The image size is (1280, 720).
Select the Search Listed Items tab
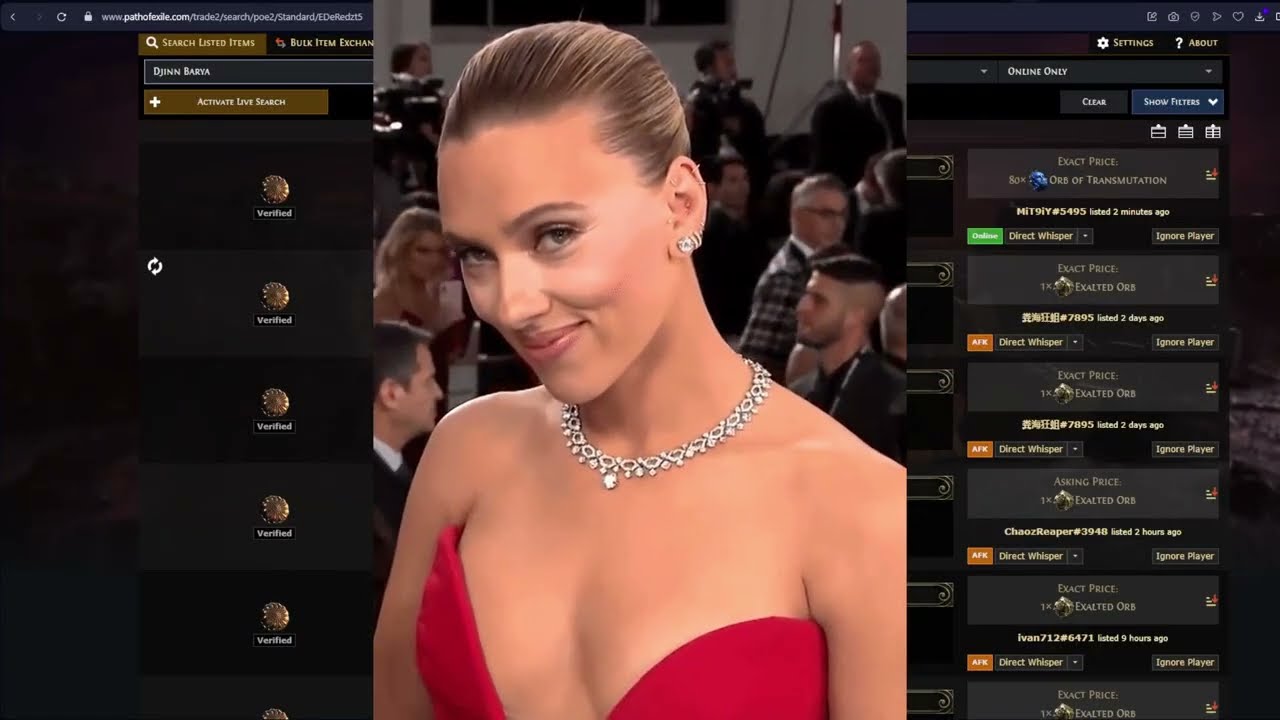click(201, 43)
